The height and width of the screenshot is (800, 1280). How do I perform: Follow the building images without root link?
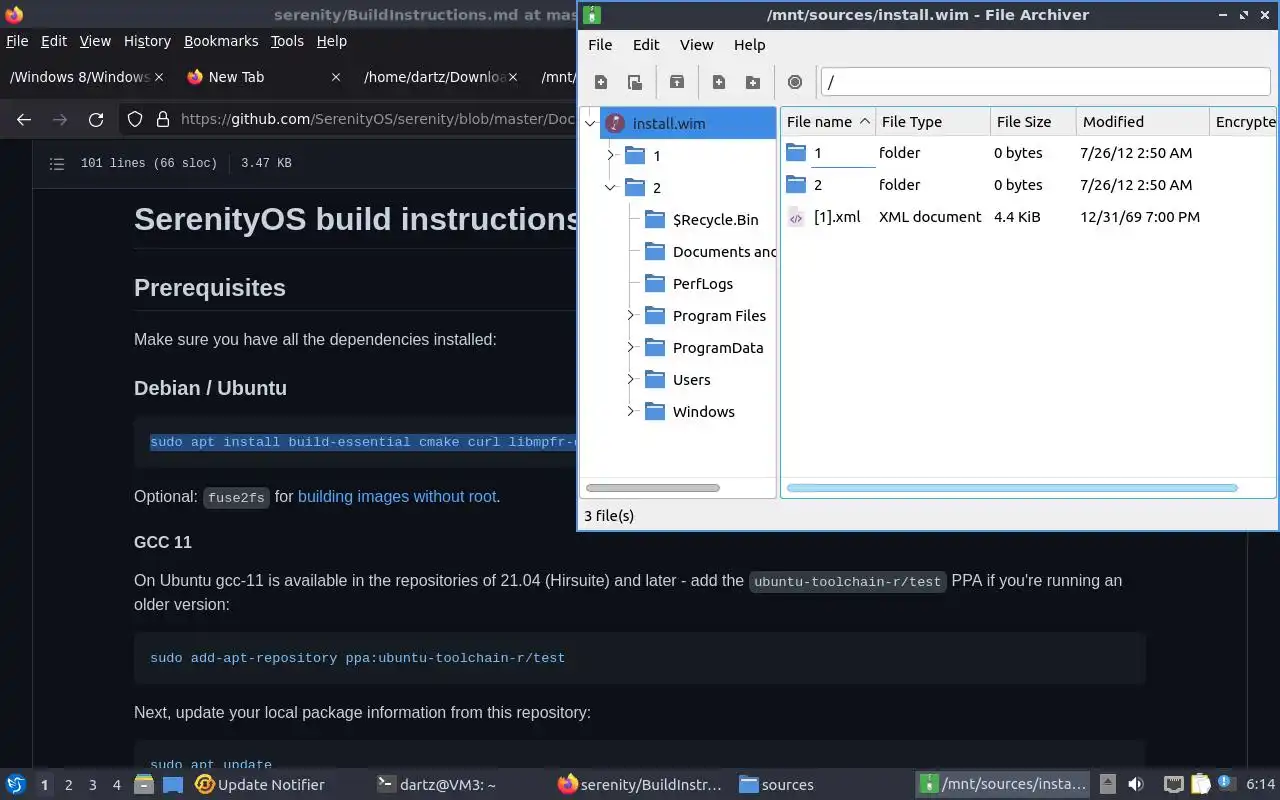tap(397, 496)
